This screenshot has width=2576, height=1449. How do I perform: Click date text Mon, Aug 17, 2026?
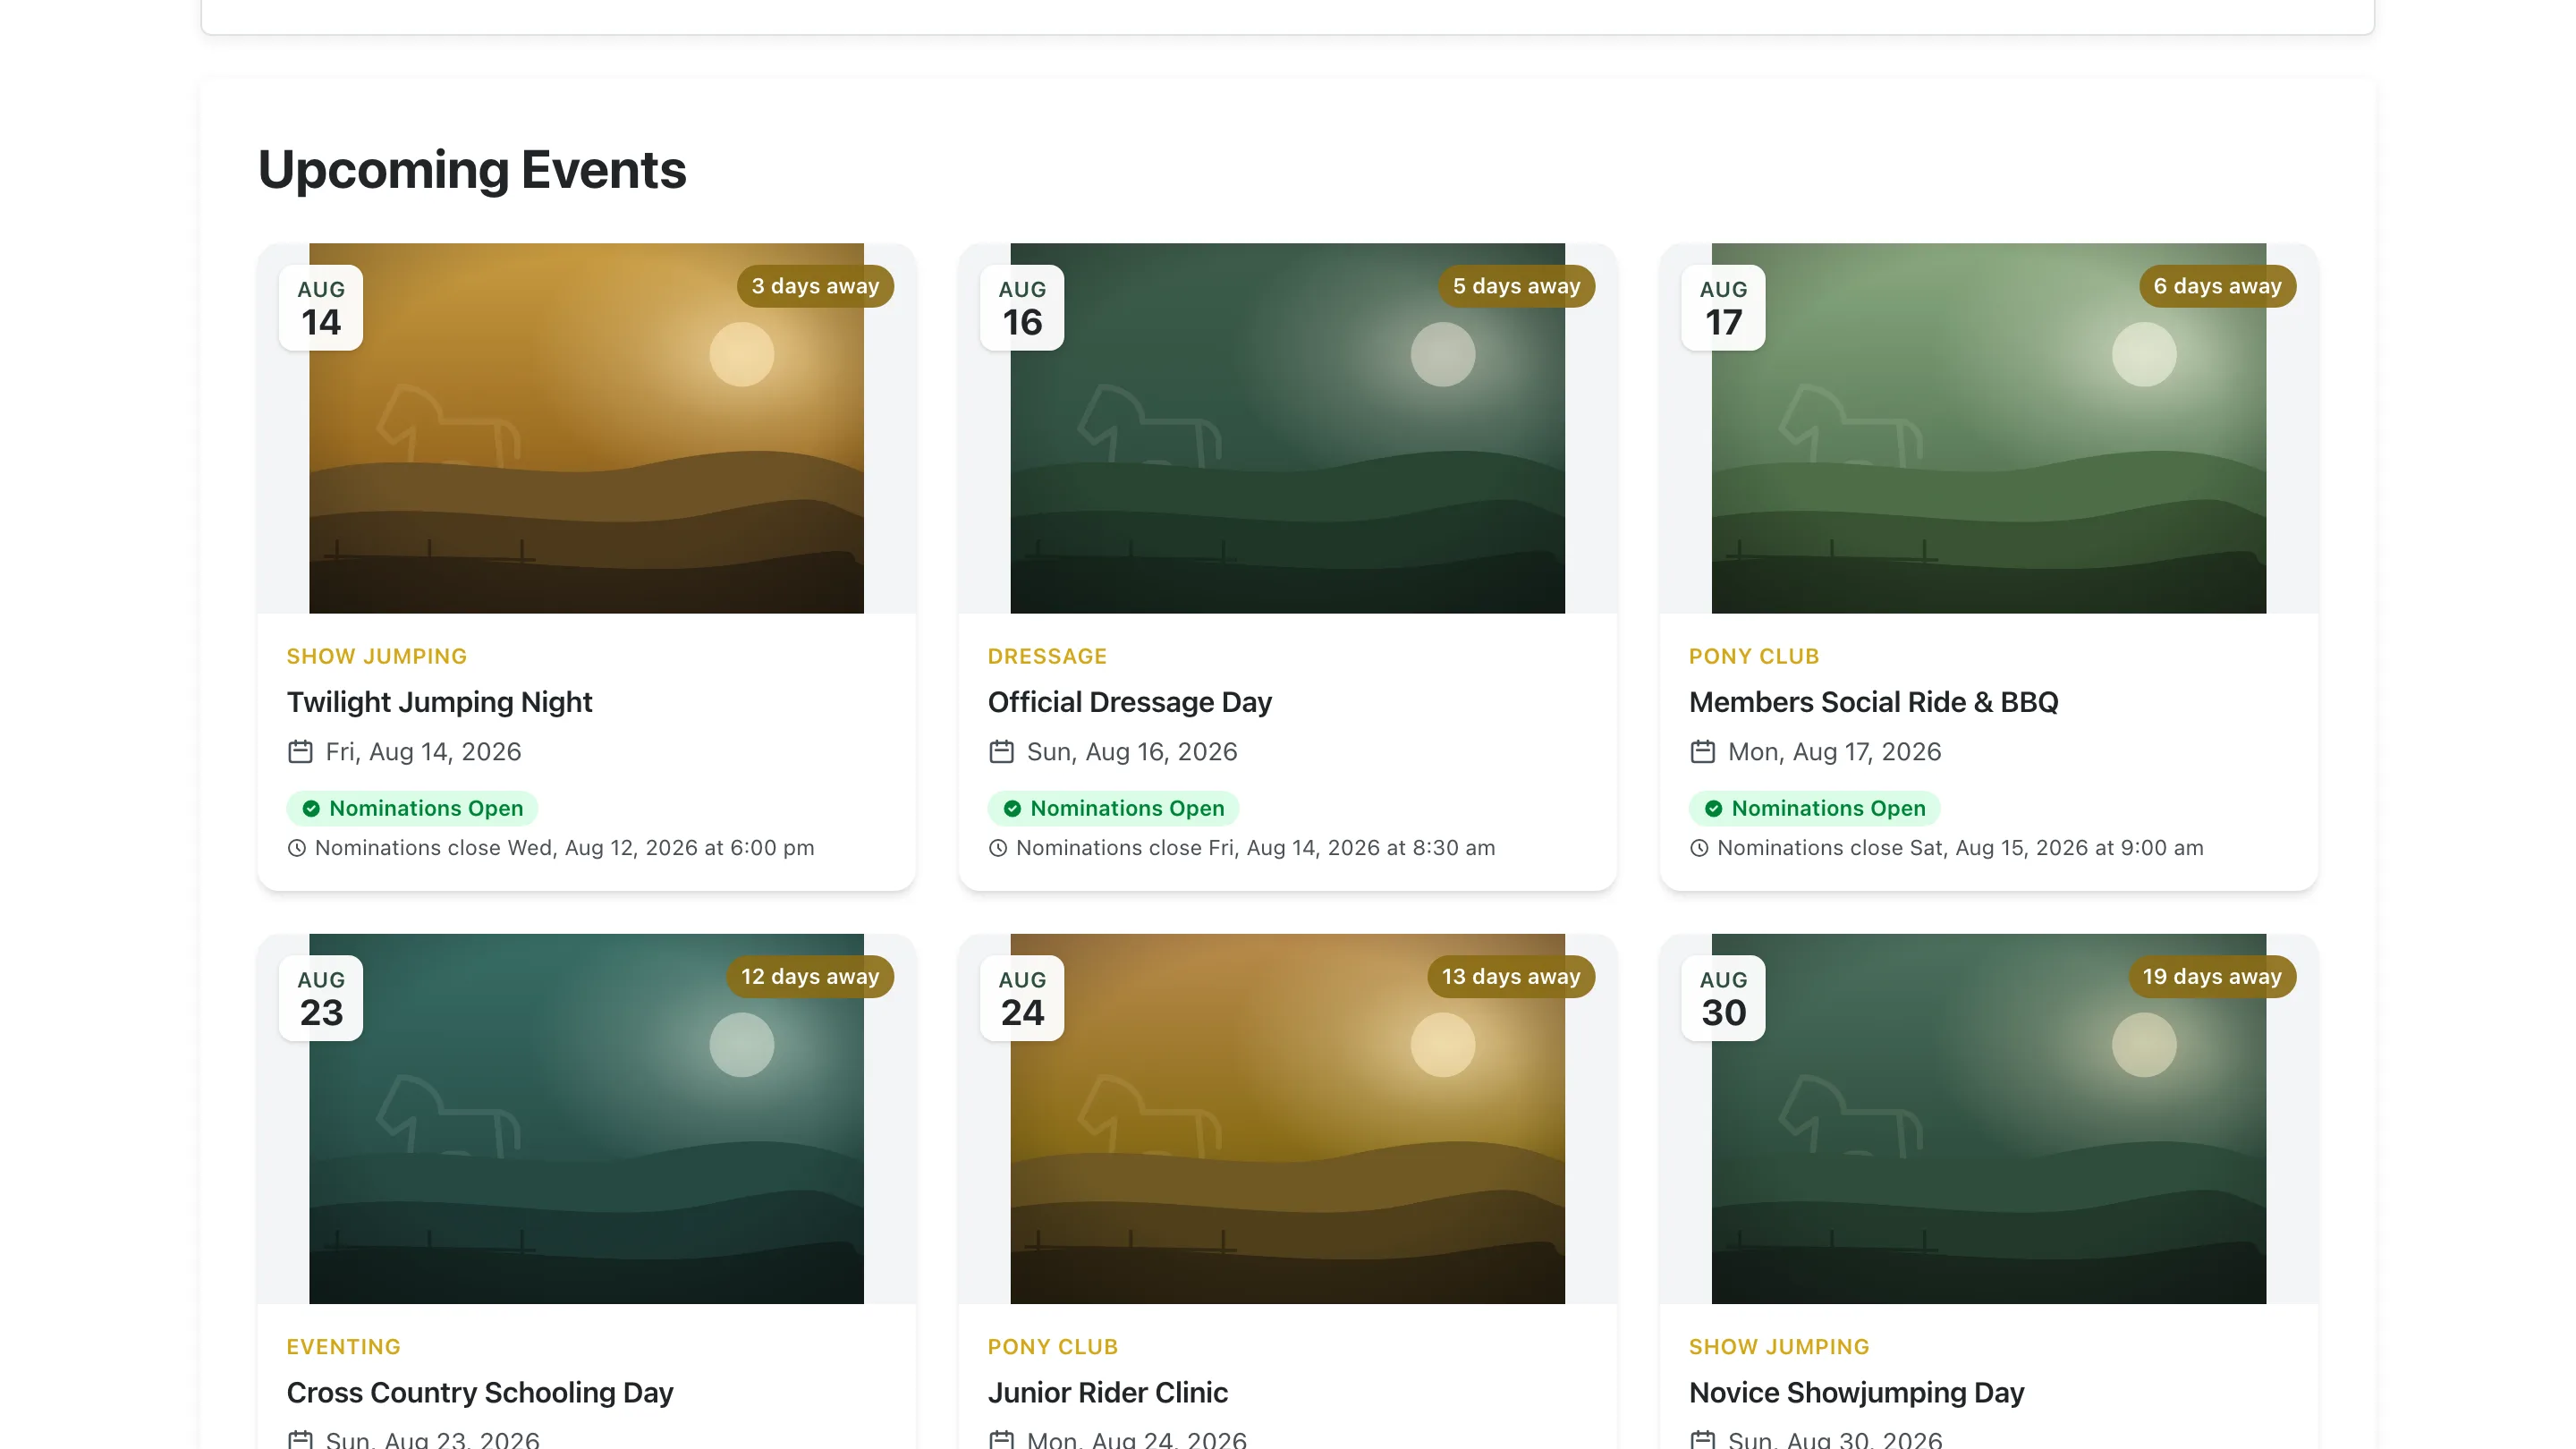tap(1834, 751)
